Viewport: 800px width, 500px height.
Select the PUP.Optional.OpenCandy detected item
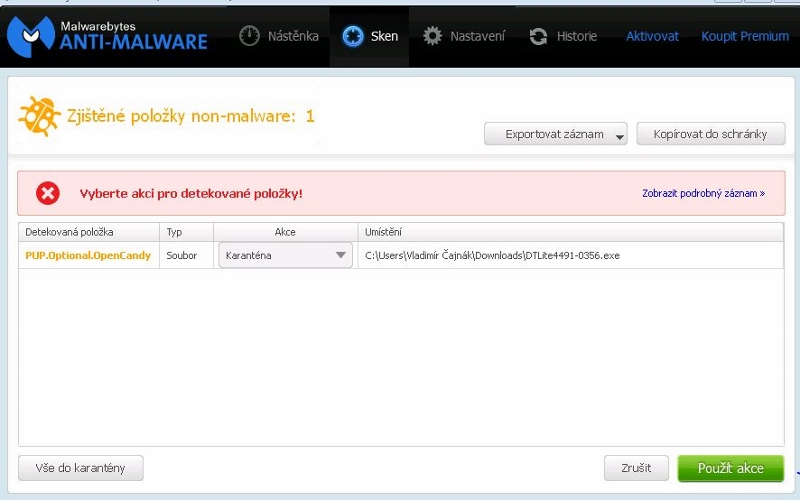[88, 255]
